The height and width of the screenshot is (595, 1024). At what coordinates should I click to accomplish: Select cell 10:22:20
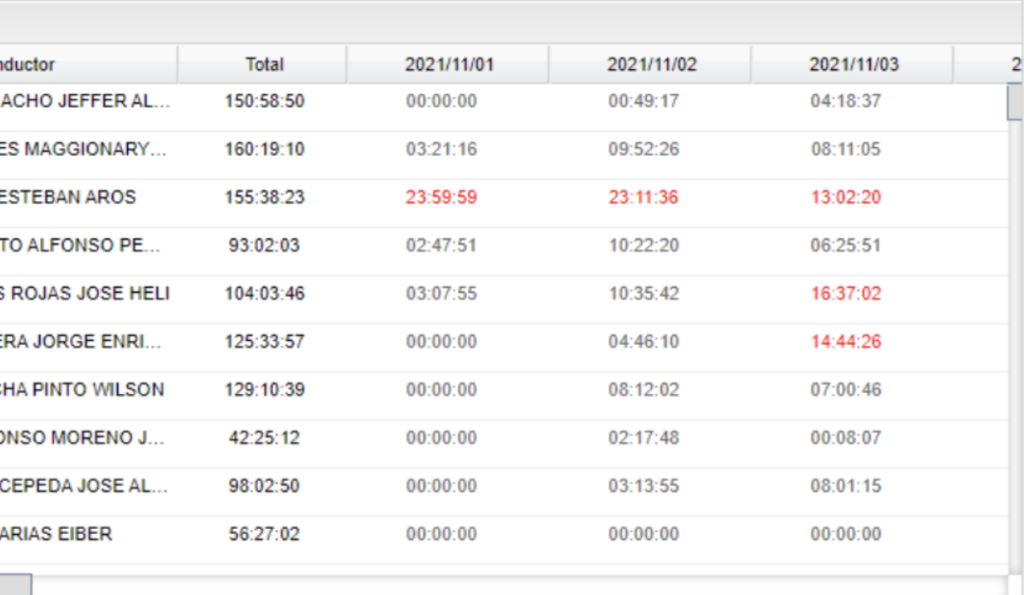point(643,246)
